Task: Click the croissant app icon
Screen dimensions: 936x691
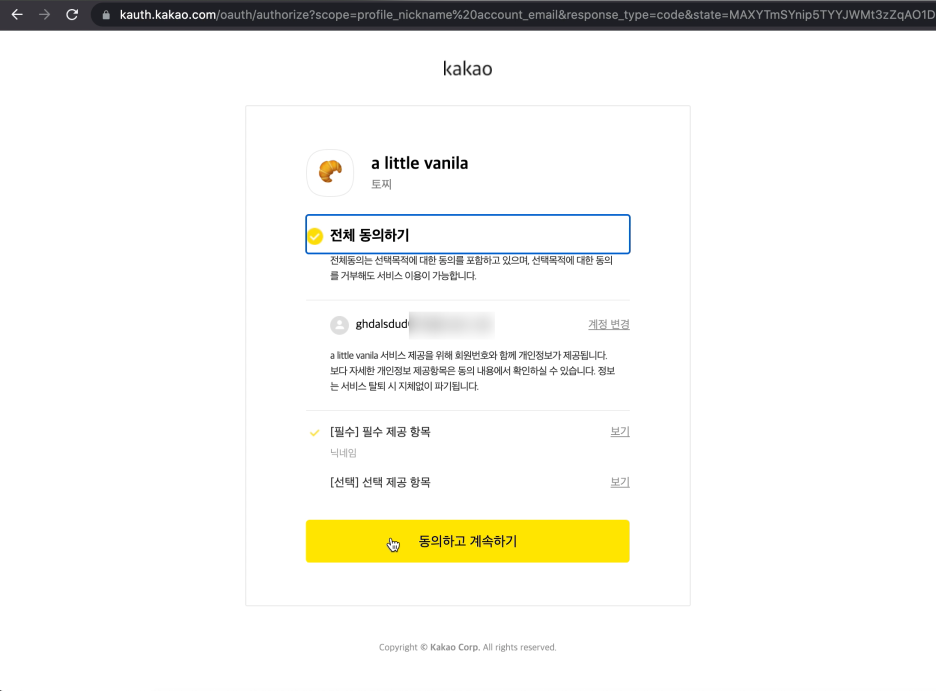Action: (330, 172)
